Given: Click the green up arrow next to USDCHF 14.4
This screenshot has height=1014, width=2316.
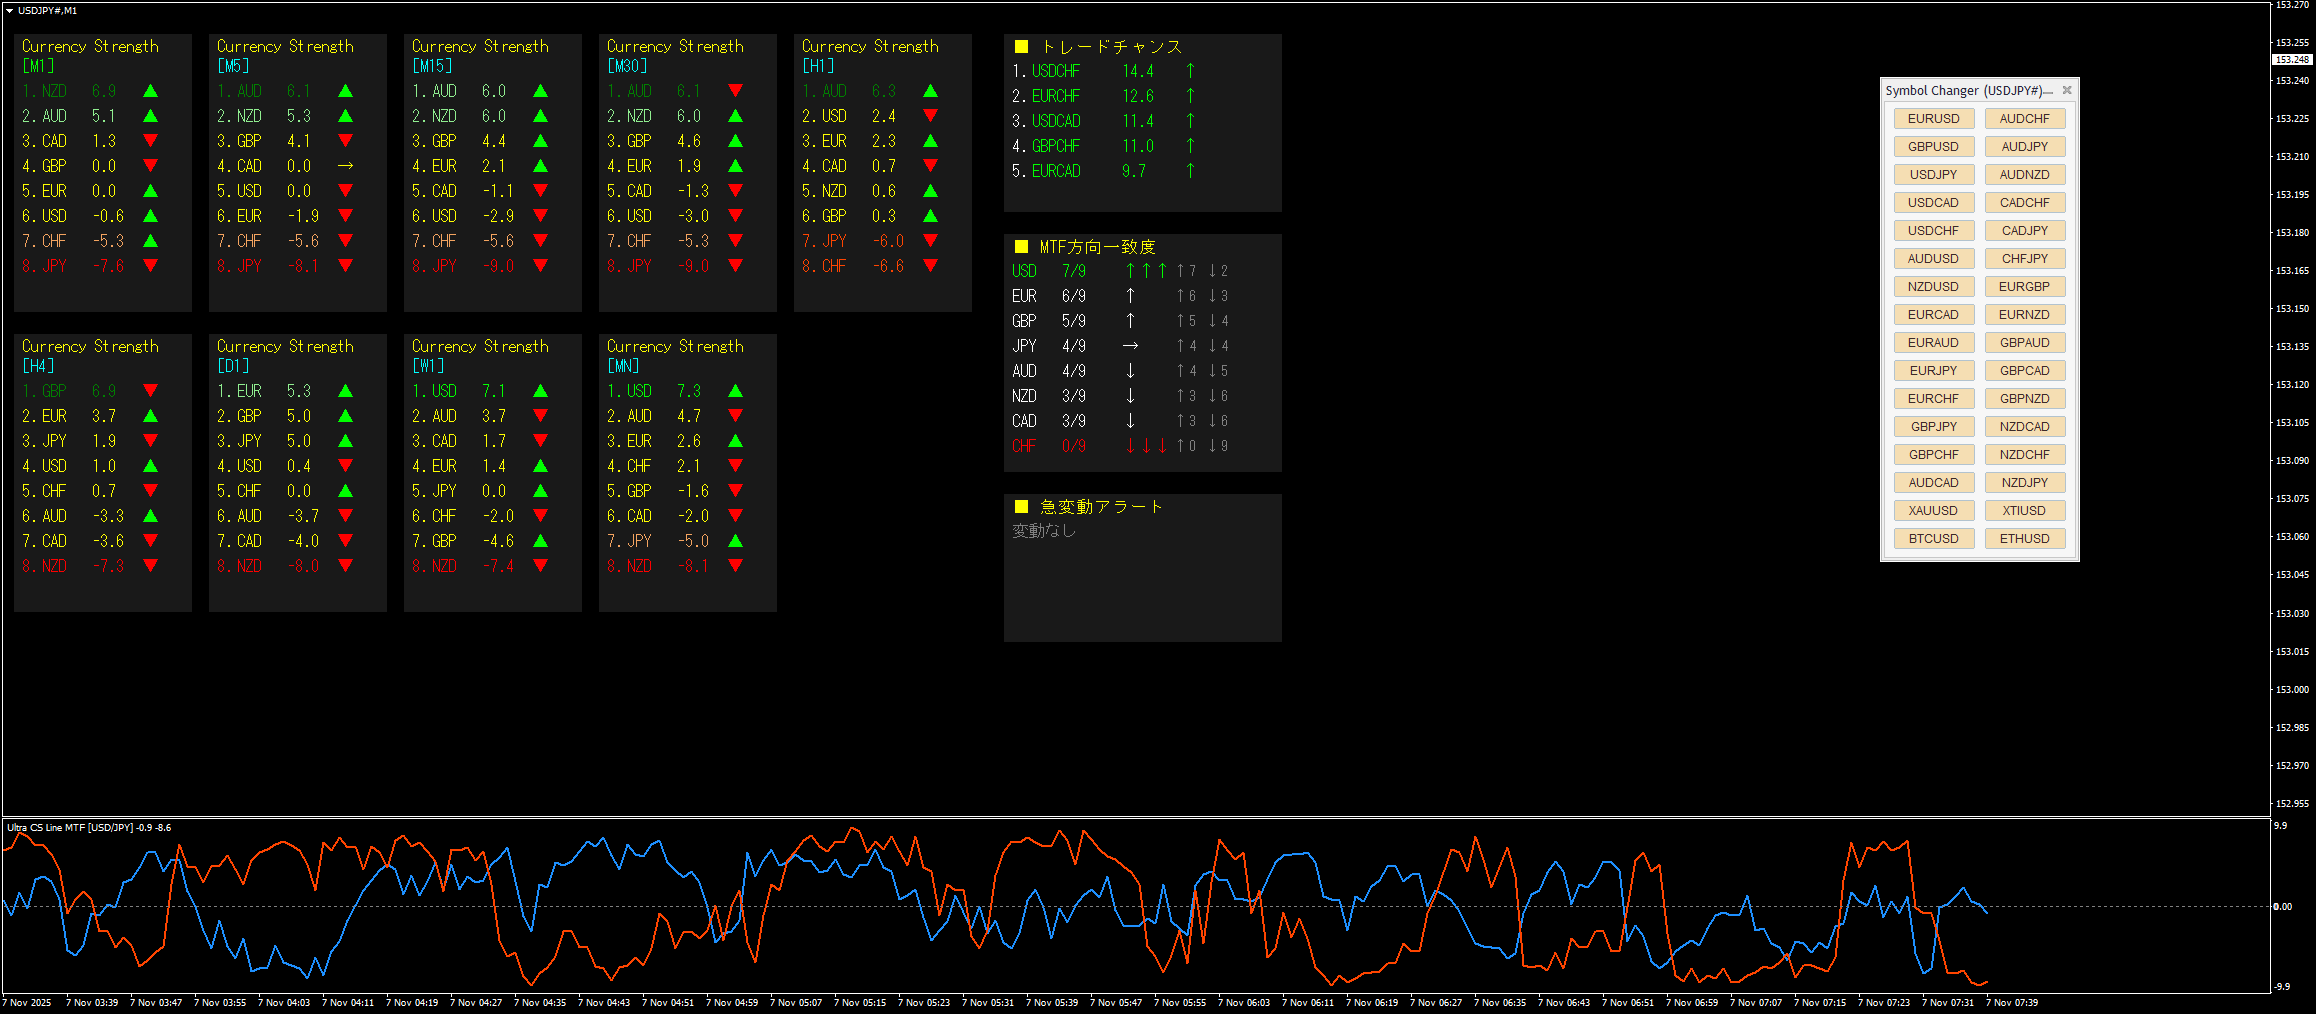Looking at the screenshot, I should click(1190, 71).
